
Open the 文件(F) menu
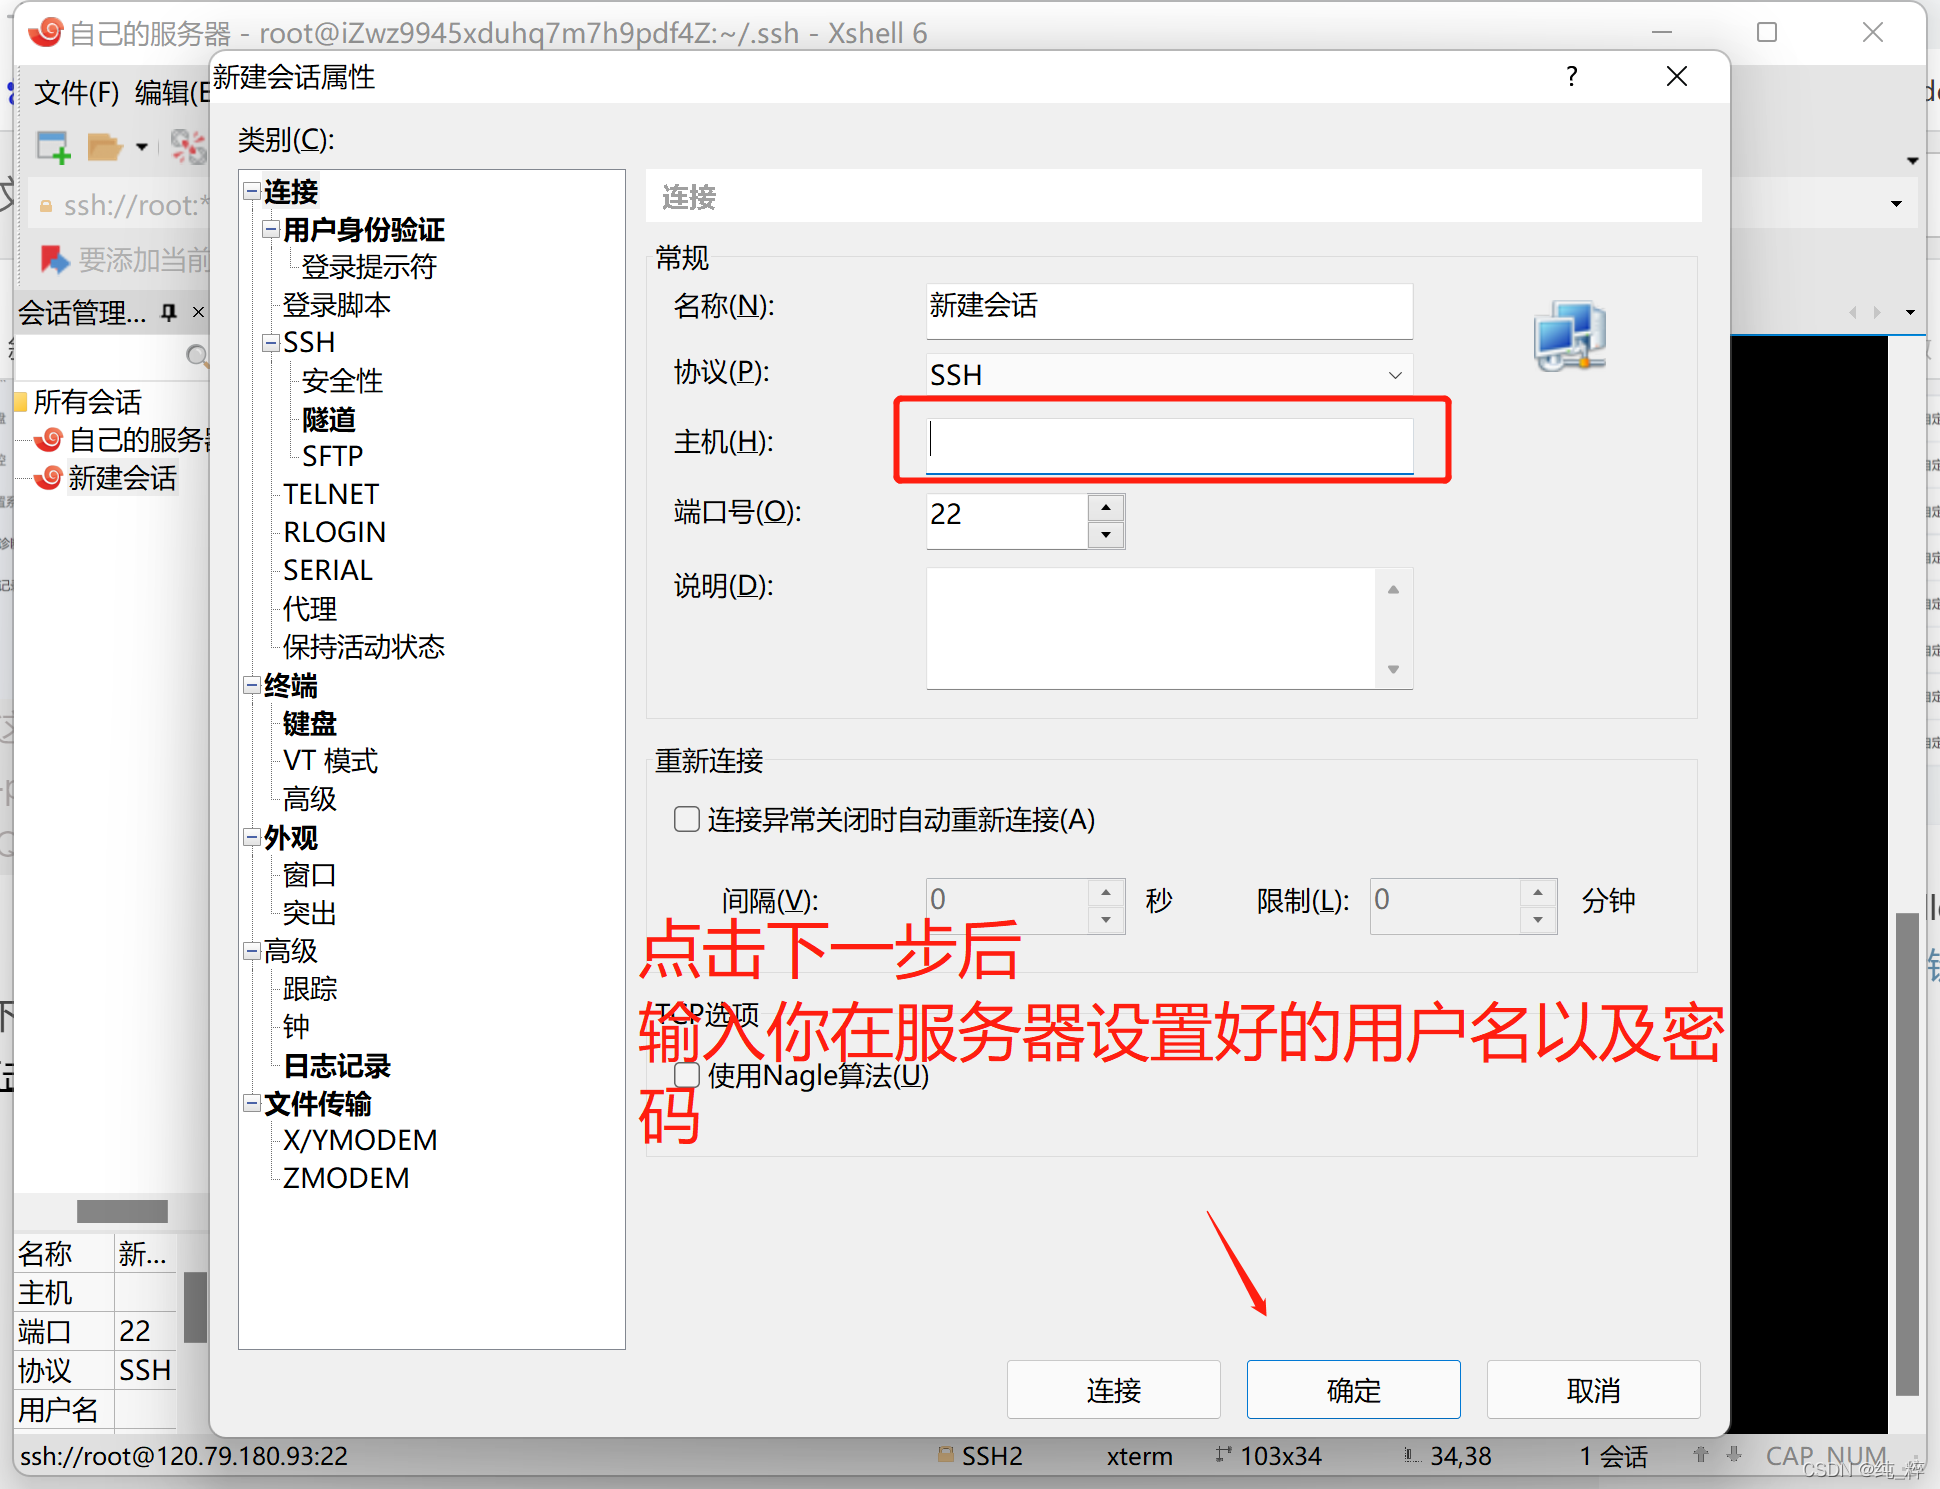pyautogui.click(x=77, y=93)
